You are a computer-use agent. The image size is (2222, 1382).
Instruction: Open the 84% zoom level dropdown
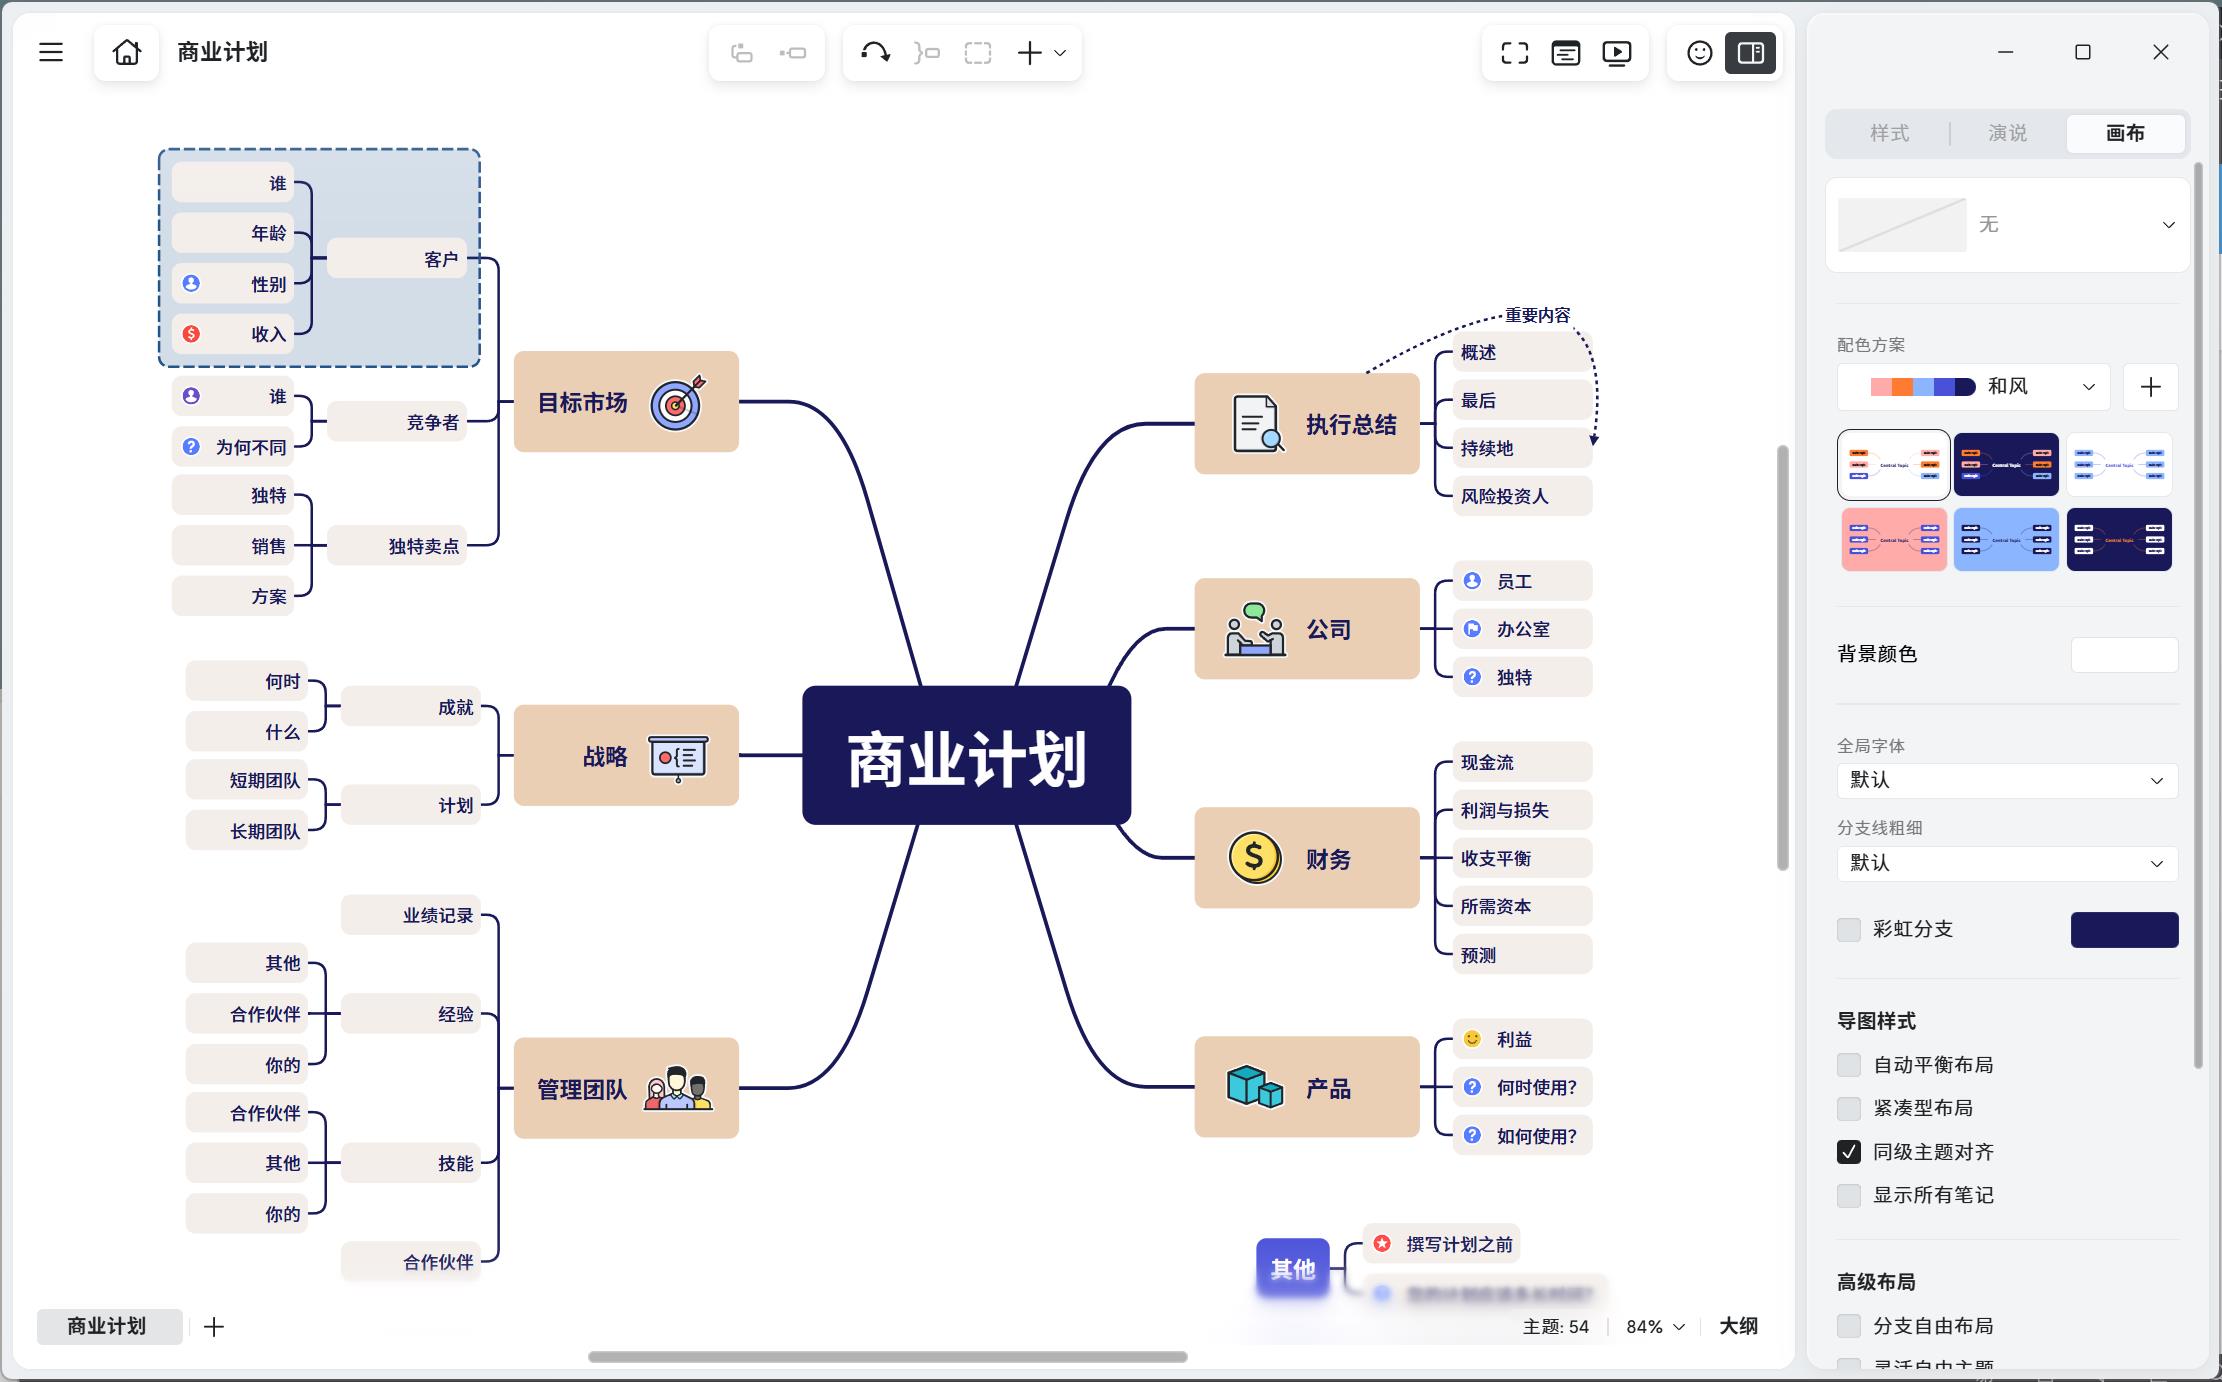1655,1327
